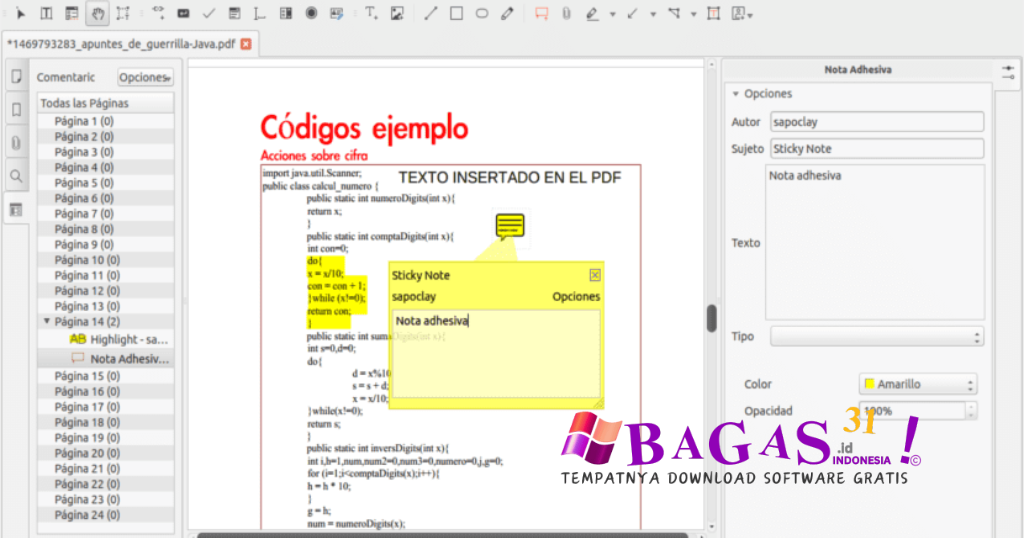This screenshot has width=1024, height=538.
Task: Click into the sticky note text area
Action: [x=496, y=353]
